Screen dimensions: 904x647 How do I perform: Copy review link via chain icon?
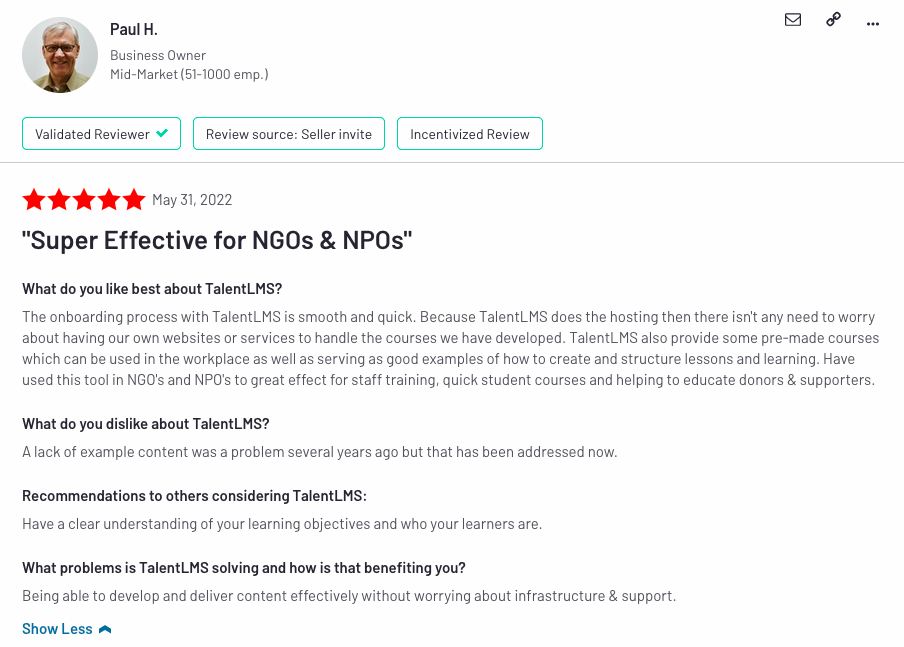833,20
